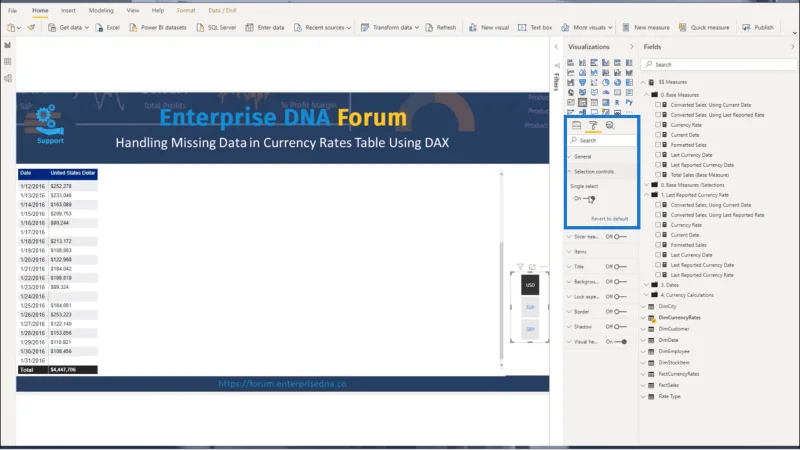
Task: Enable the Shadow switch
Action: point(620,327)
